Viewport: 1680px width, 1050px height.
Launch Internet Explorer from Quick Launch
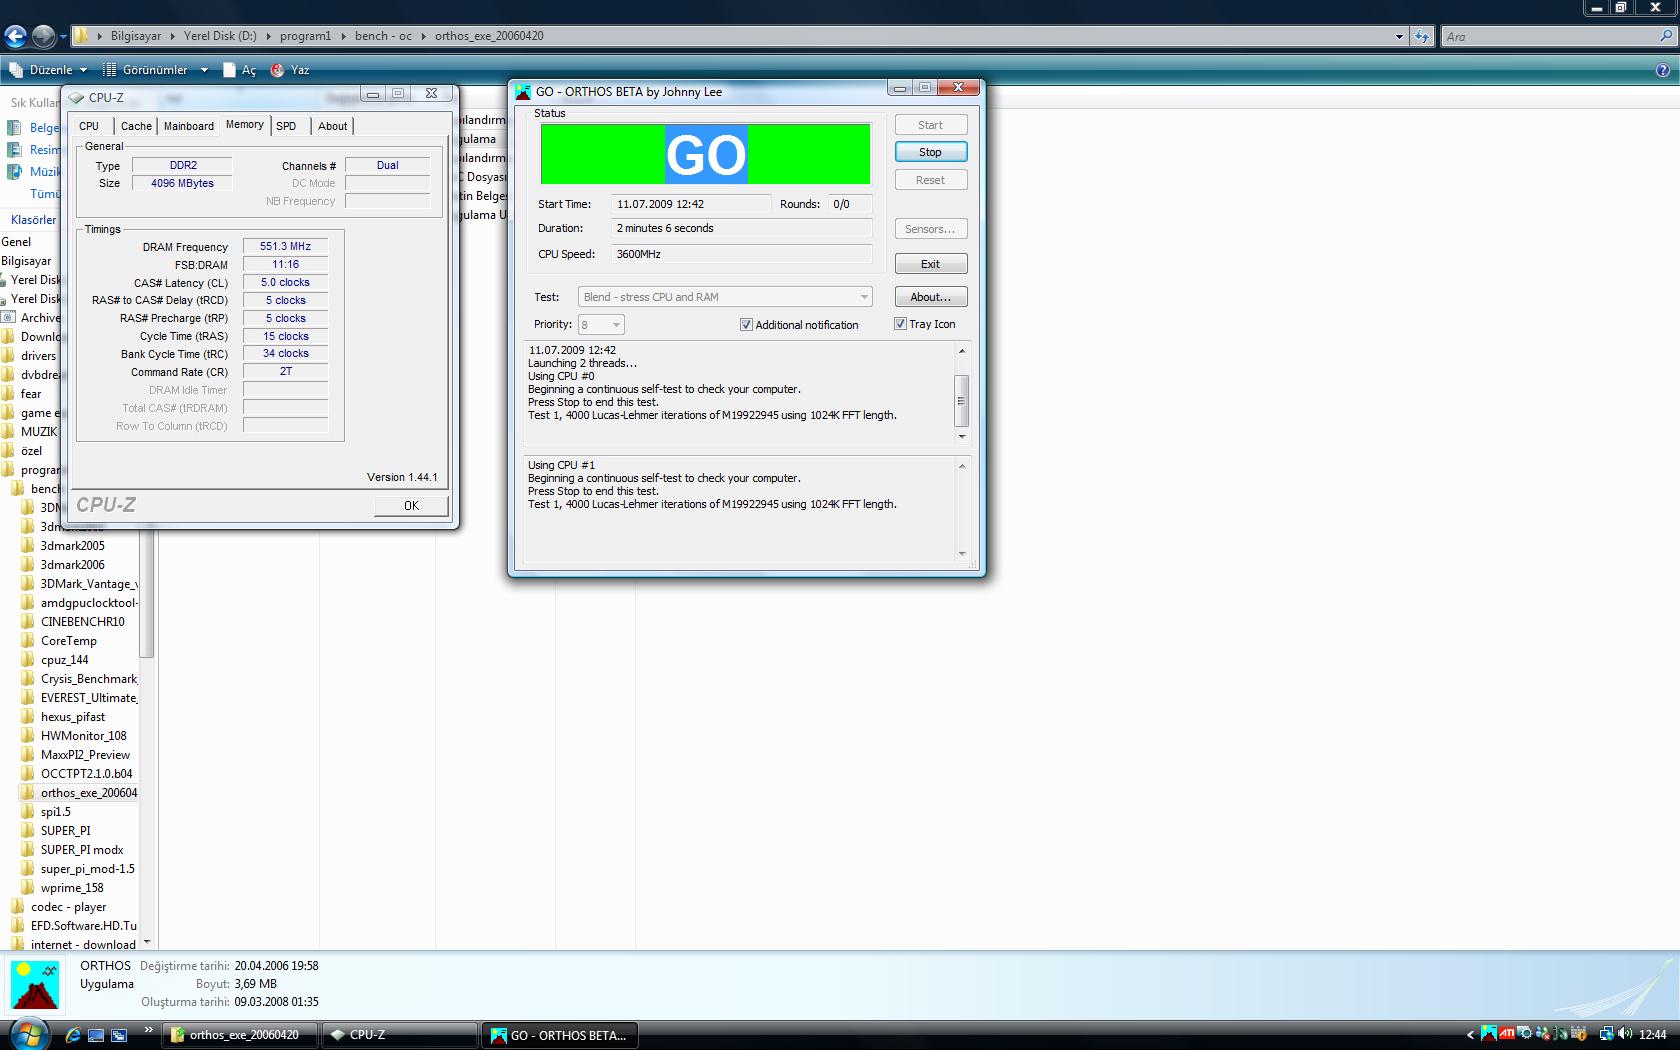click(x=73, y=1035)
